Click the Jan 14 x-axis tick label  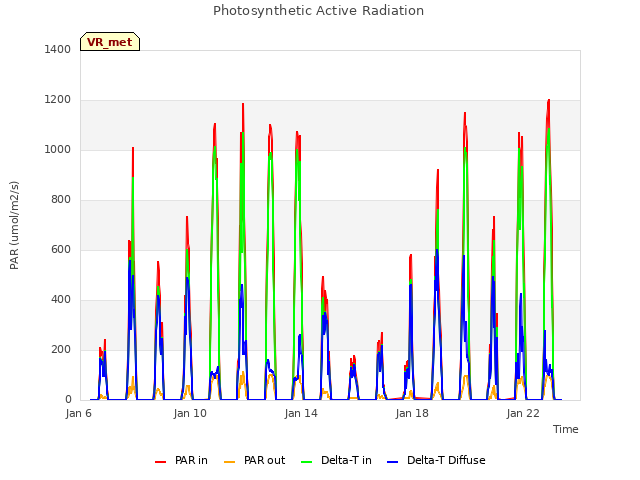click(301, 413)
